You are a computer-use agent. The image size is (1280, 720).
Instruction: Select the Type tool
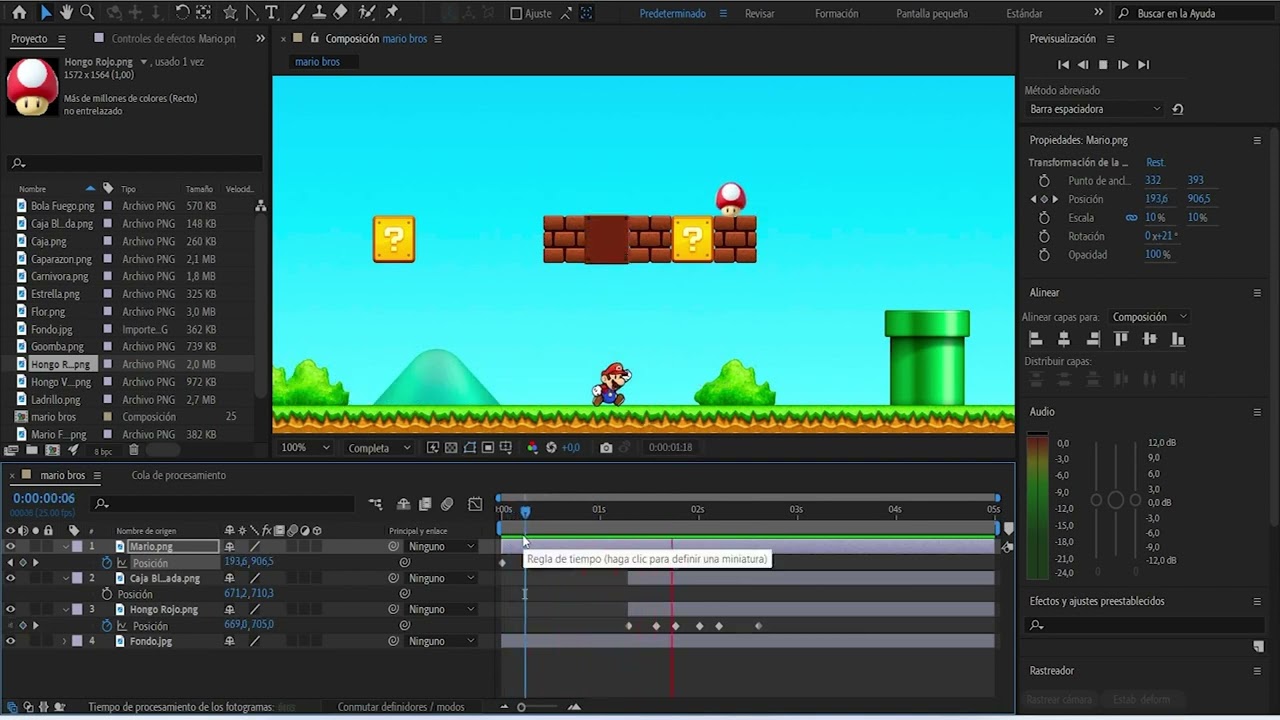(x=274, y=13)
